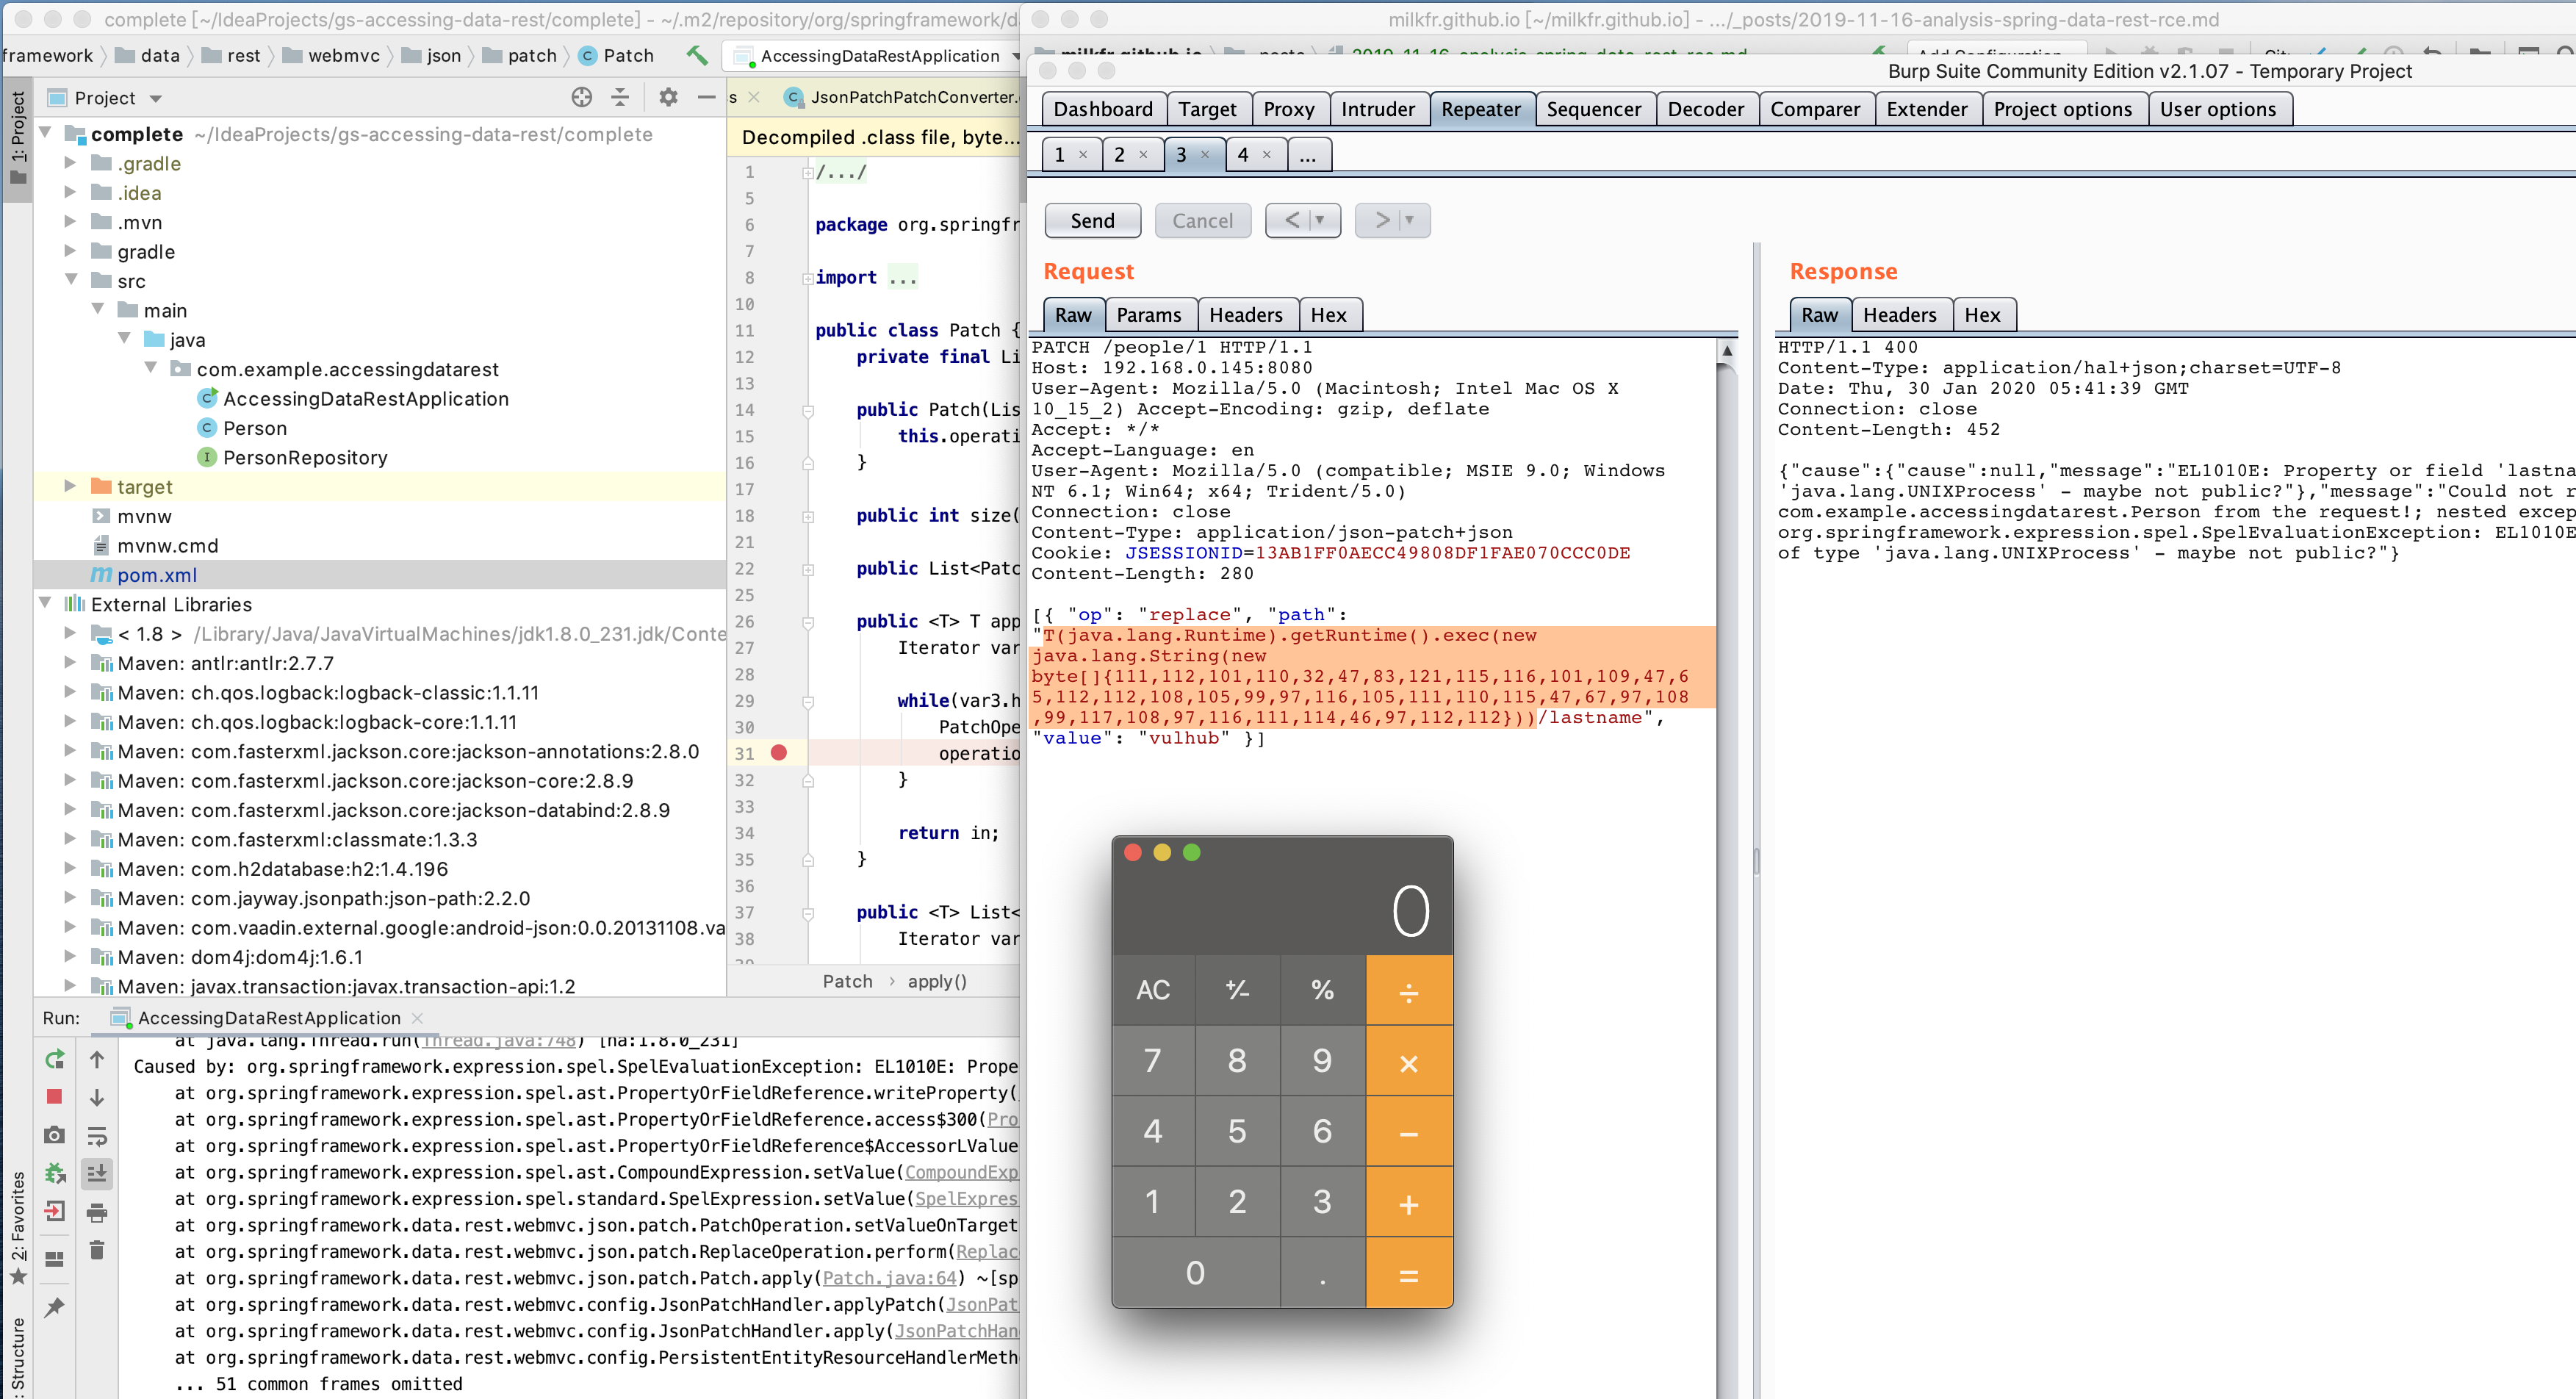Click the camera dump-threads icon in Run panel

(55, 1135)
